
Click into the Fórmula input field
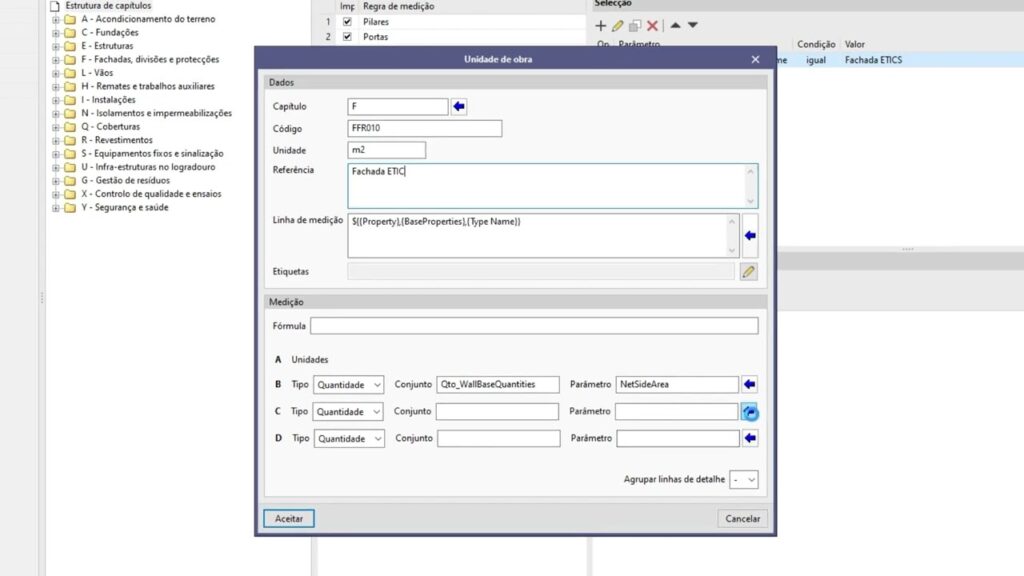tap(534, 326)
